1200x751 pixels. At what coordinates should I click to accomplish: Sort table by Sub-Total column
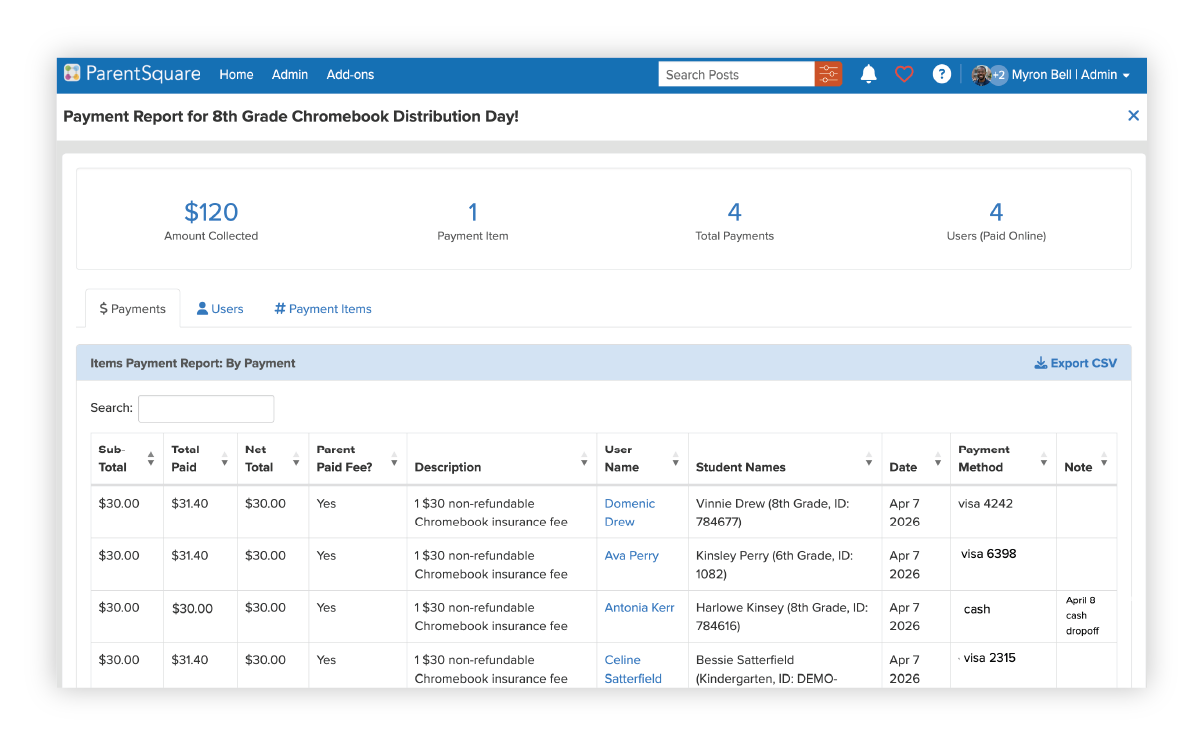[151, 459]
